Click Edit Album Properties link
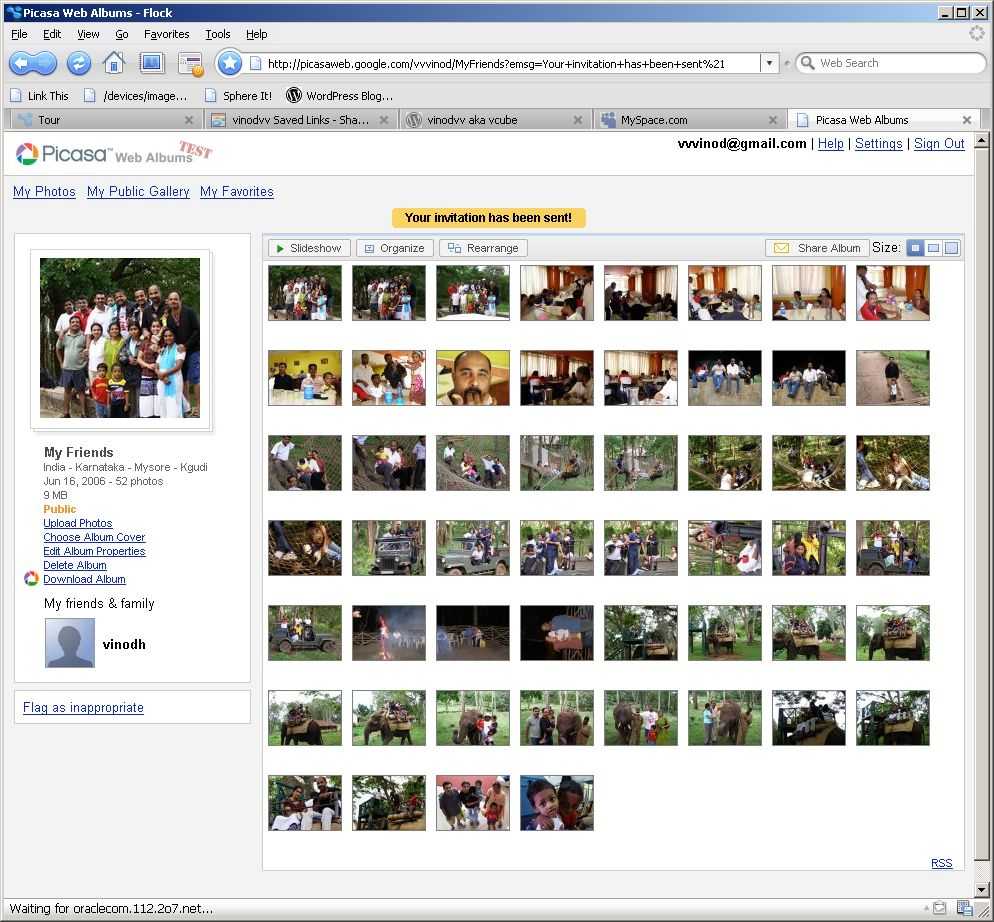The height and width of the screenshot is (922, 994). coord(94,551)
